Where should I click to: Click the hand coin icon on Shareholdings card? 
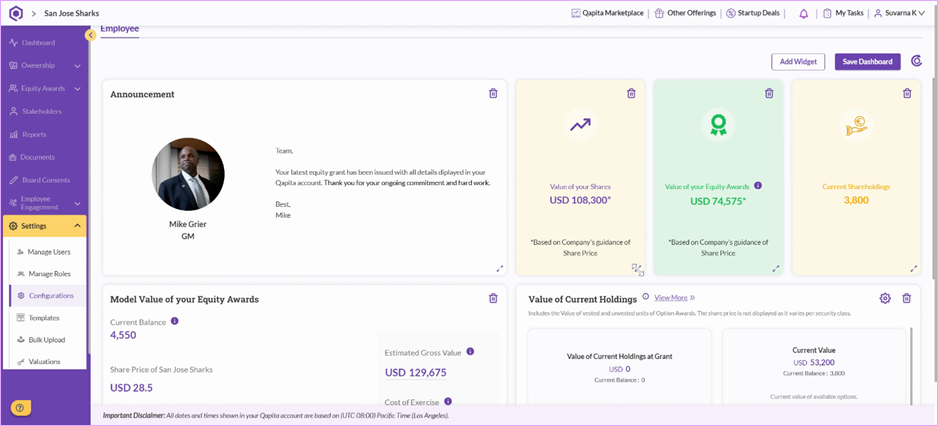[856, 125]
